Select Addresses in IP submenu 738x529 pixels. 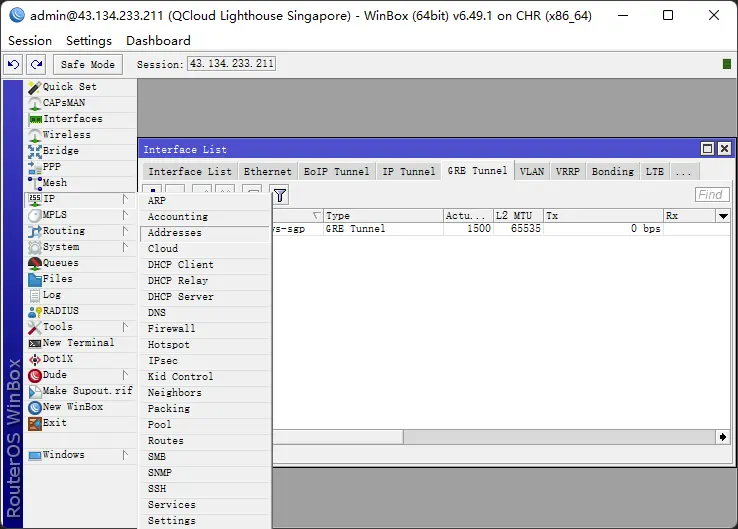click(x=206, y=233)
